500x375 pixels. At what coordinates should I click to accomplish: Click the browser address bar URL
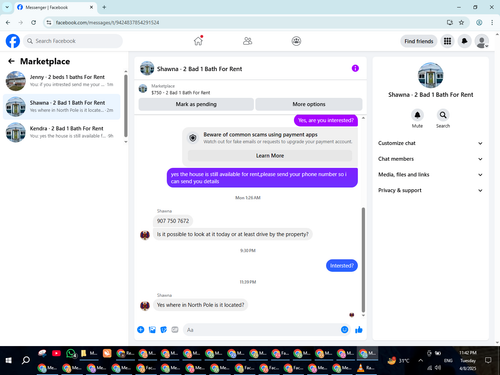point(107,22)
